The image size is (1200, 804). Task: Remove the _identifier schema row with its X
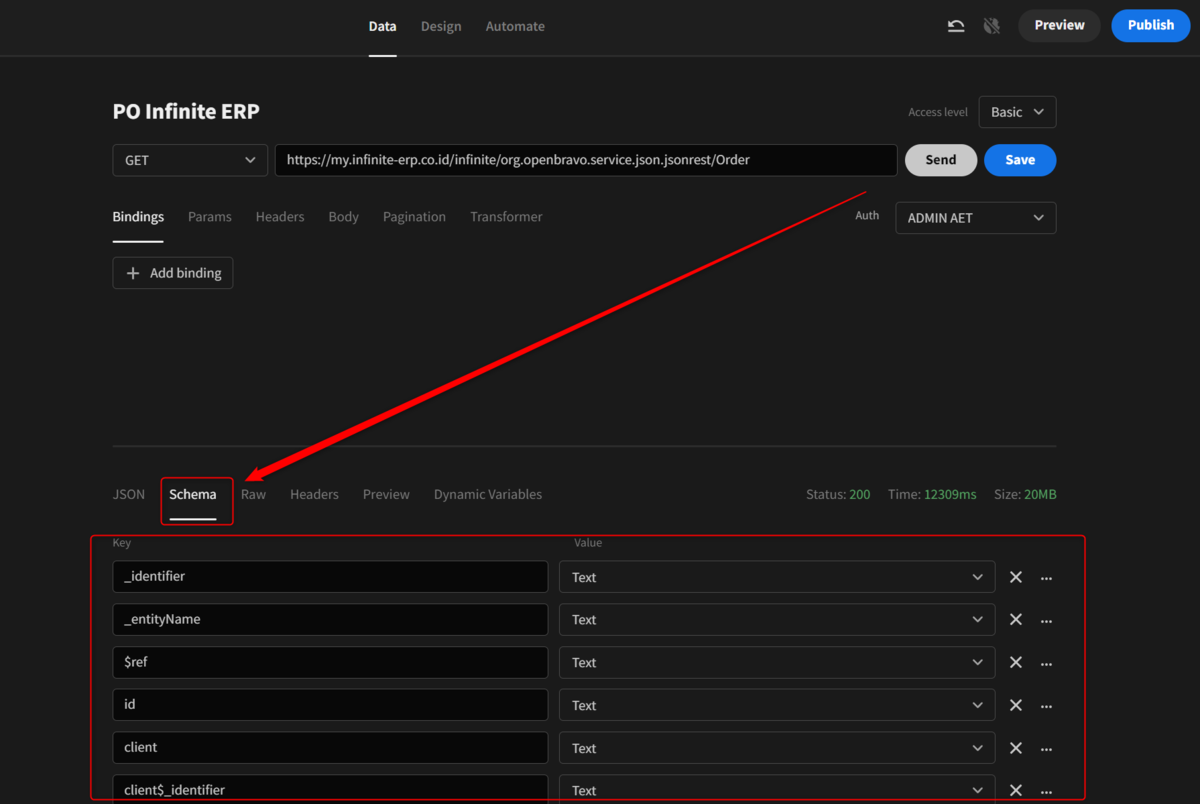click(x=1015, y=577)
